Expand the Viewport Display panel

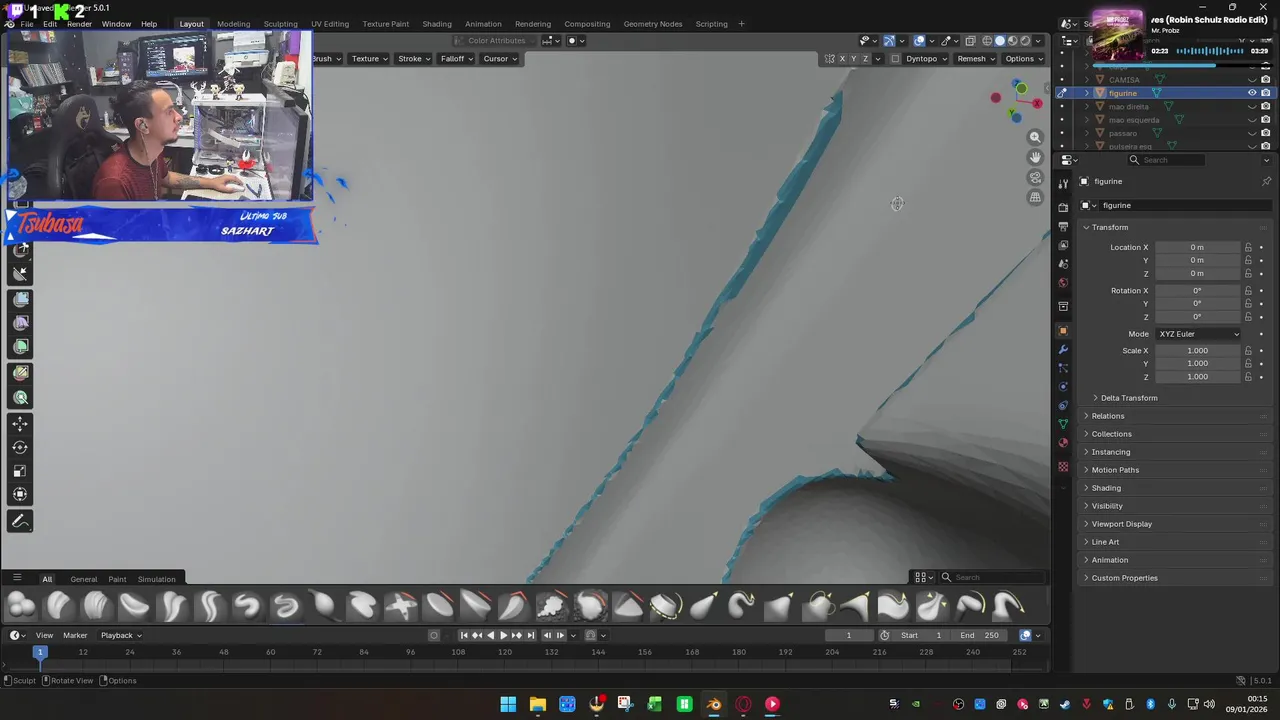(1121, 524)
